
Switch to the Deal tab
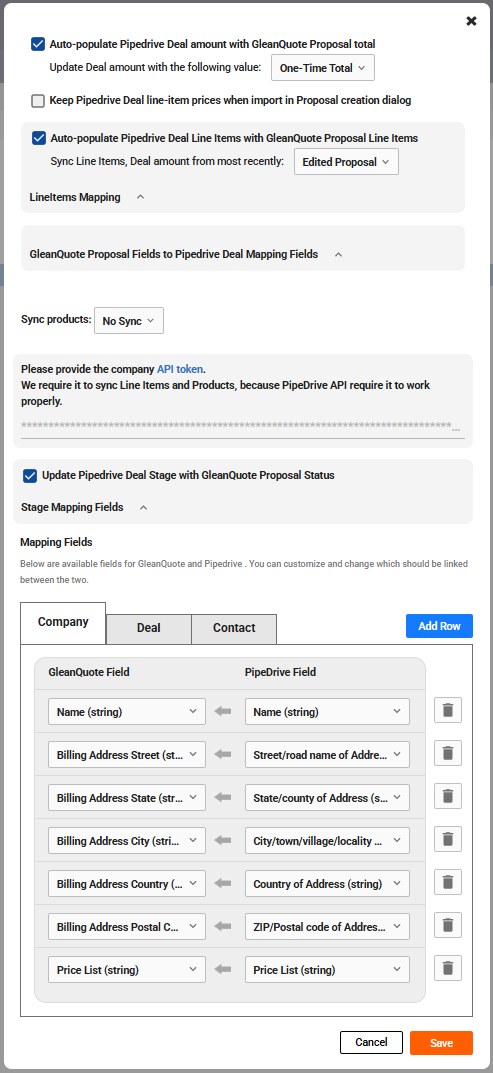coord(149,629)
